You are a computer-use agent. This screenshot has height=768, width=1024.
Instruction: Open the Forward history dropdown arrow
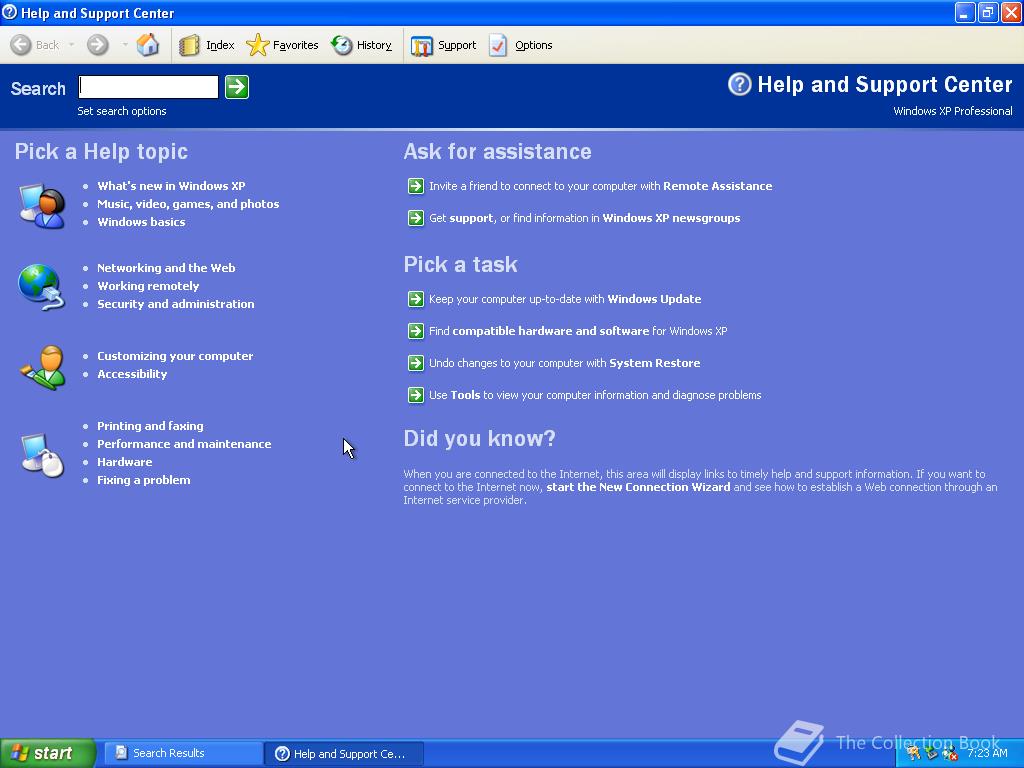(x=124, y=45)
